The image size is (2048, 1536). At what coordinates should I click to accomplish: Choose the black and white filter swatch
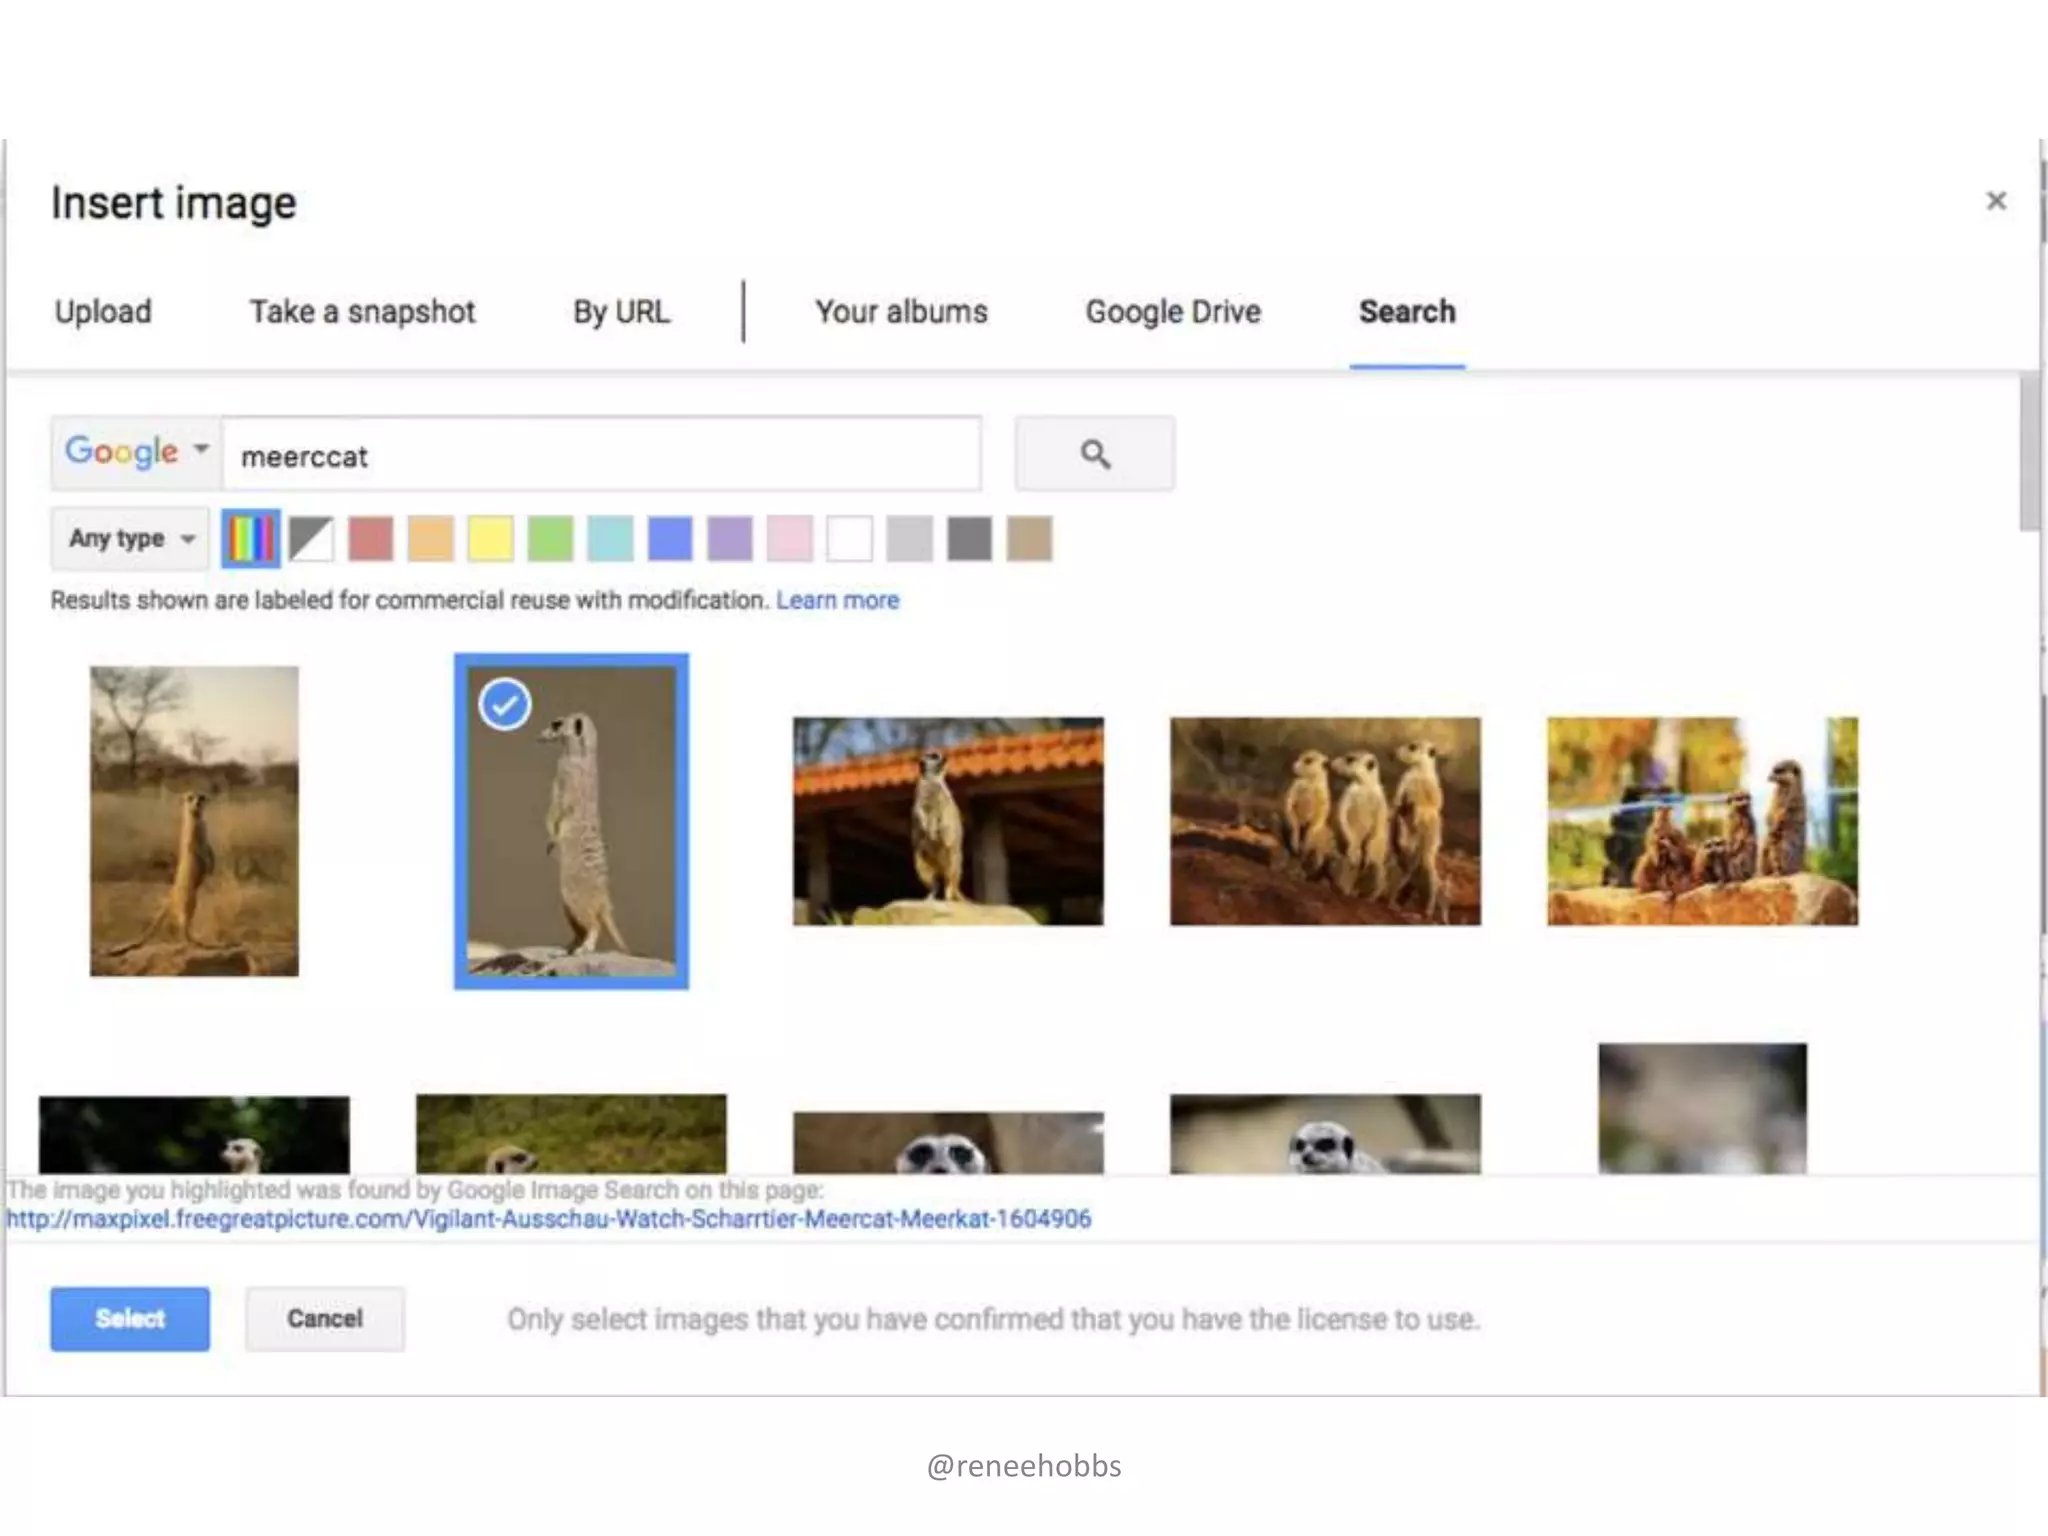(311, 539)
